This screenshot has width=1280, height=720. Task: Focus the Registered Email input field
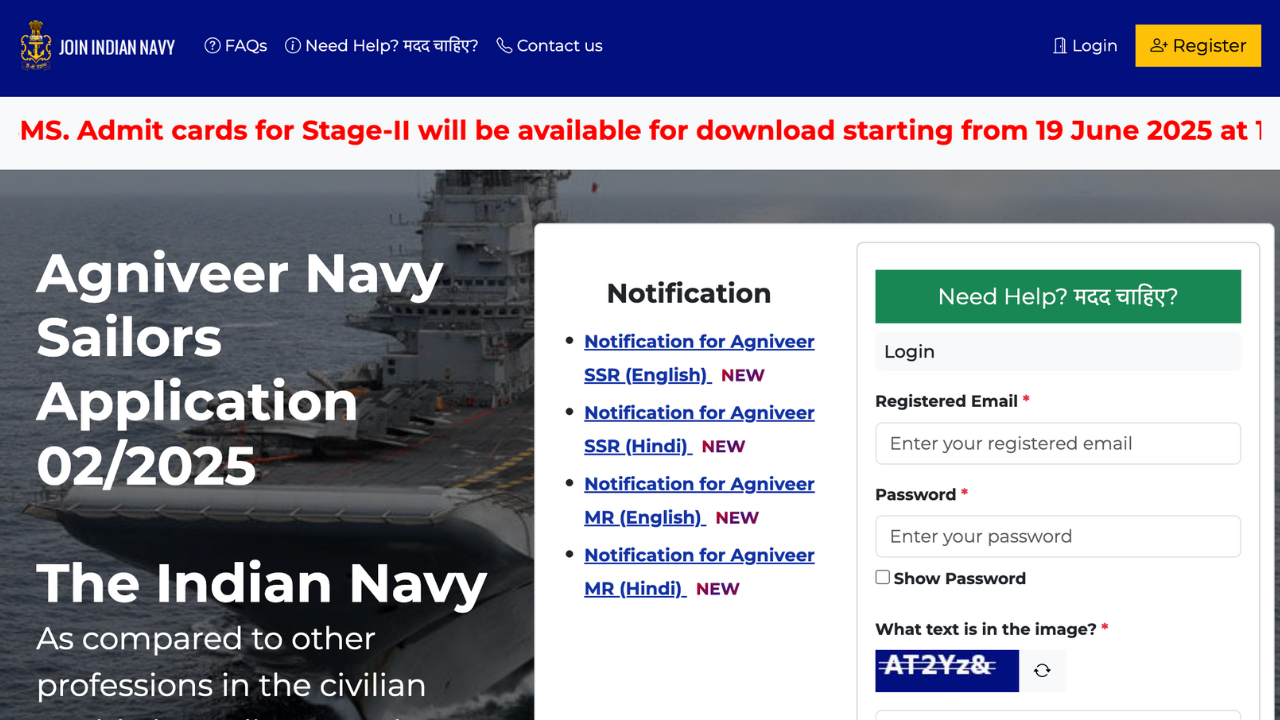1057,444
